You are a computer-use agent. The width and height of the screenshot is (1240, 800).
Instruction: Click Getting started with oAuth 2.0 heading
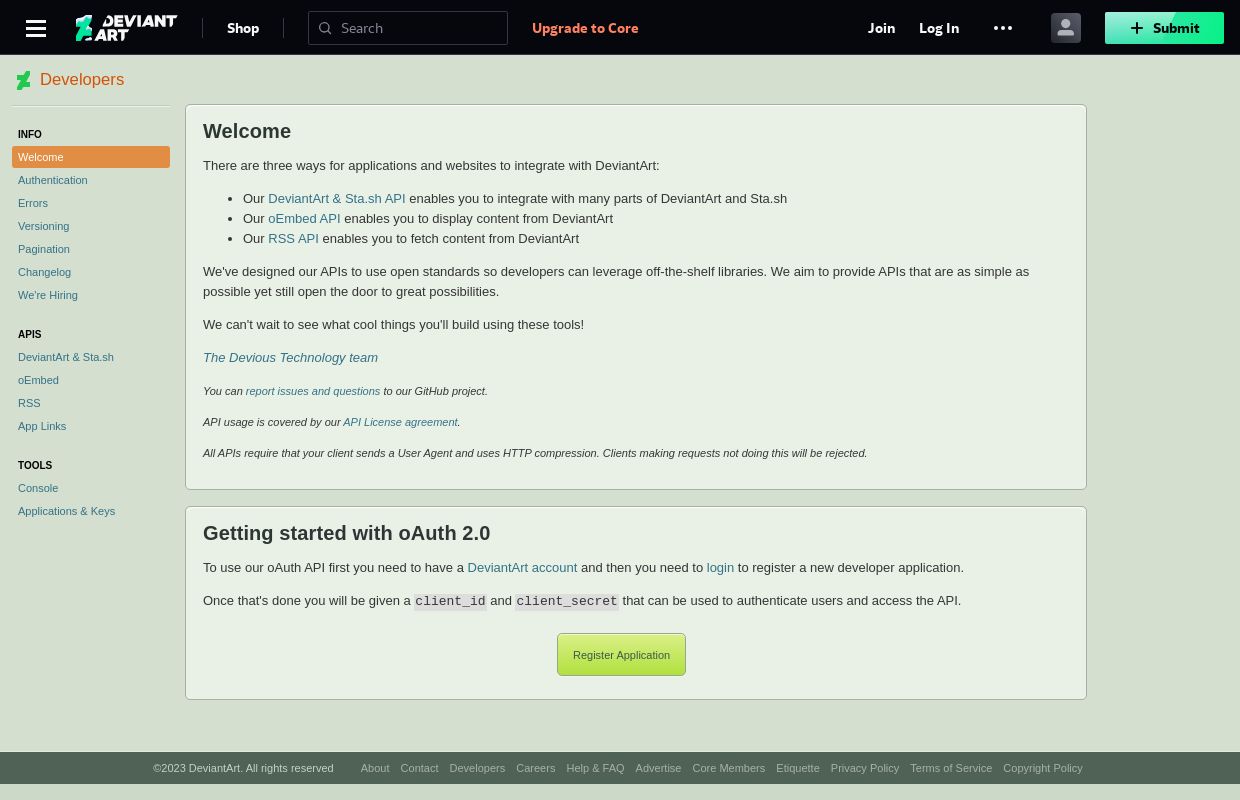[x=346, y=533]
